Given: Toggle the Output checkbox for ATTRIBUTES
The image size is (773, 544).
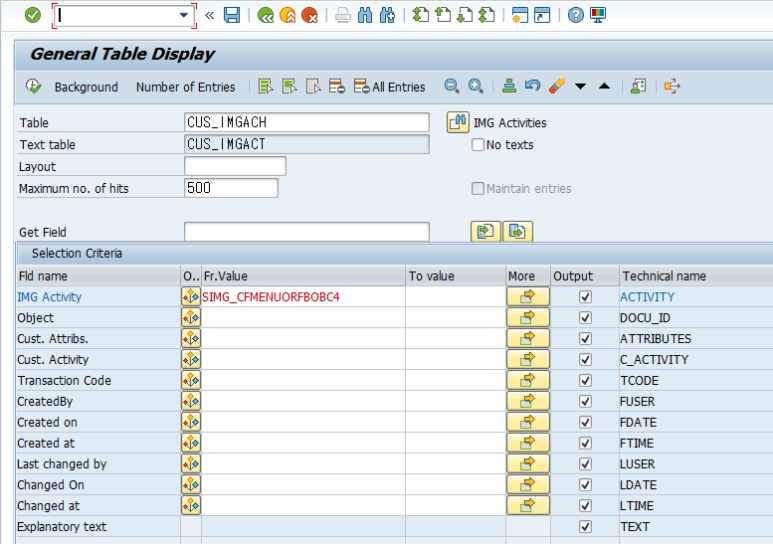Looking at the screenshot, I should tap(585, 339).
